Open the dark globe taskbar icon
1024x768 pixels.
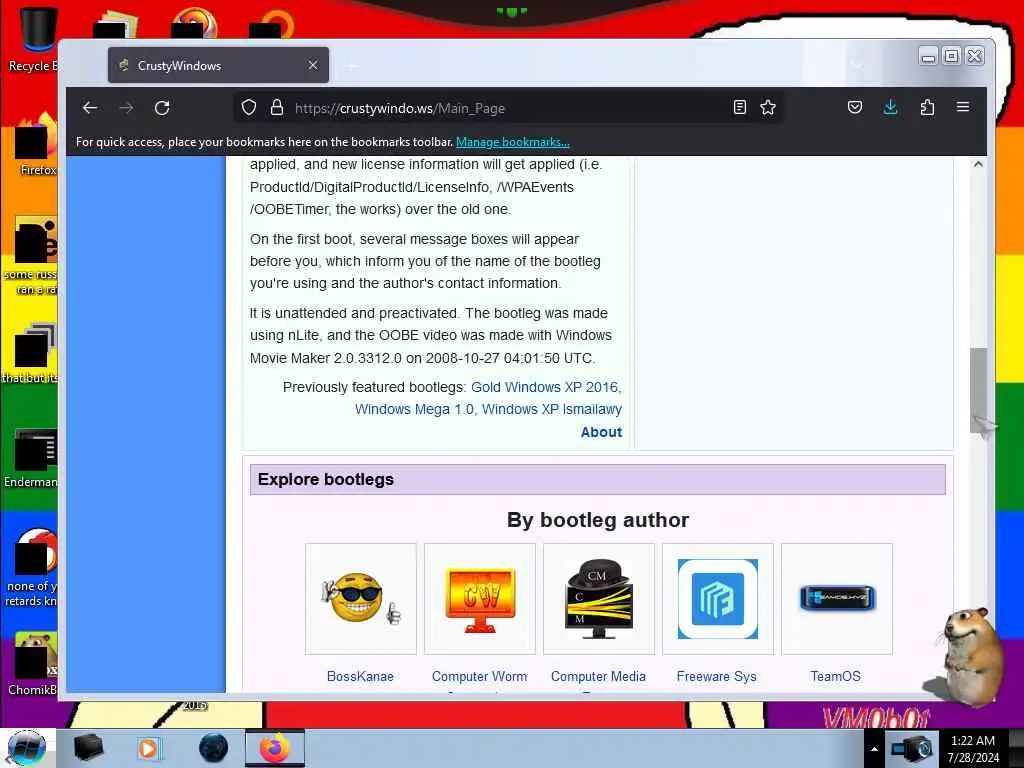[x=214, y=748]
